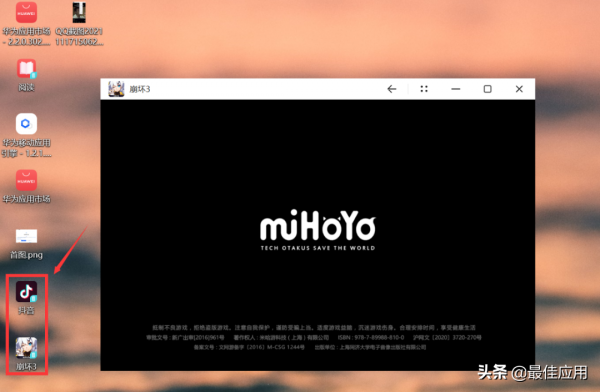Open the four-dot menu in 崩坏3 title bar
Viewport: 600px width, 392px height.
[x=424, y=89]
